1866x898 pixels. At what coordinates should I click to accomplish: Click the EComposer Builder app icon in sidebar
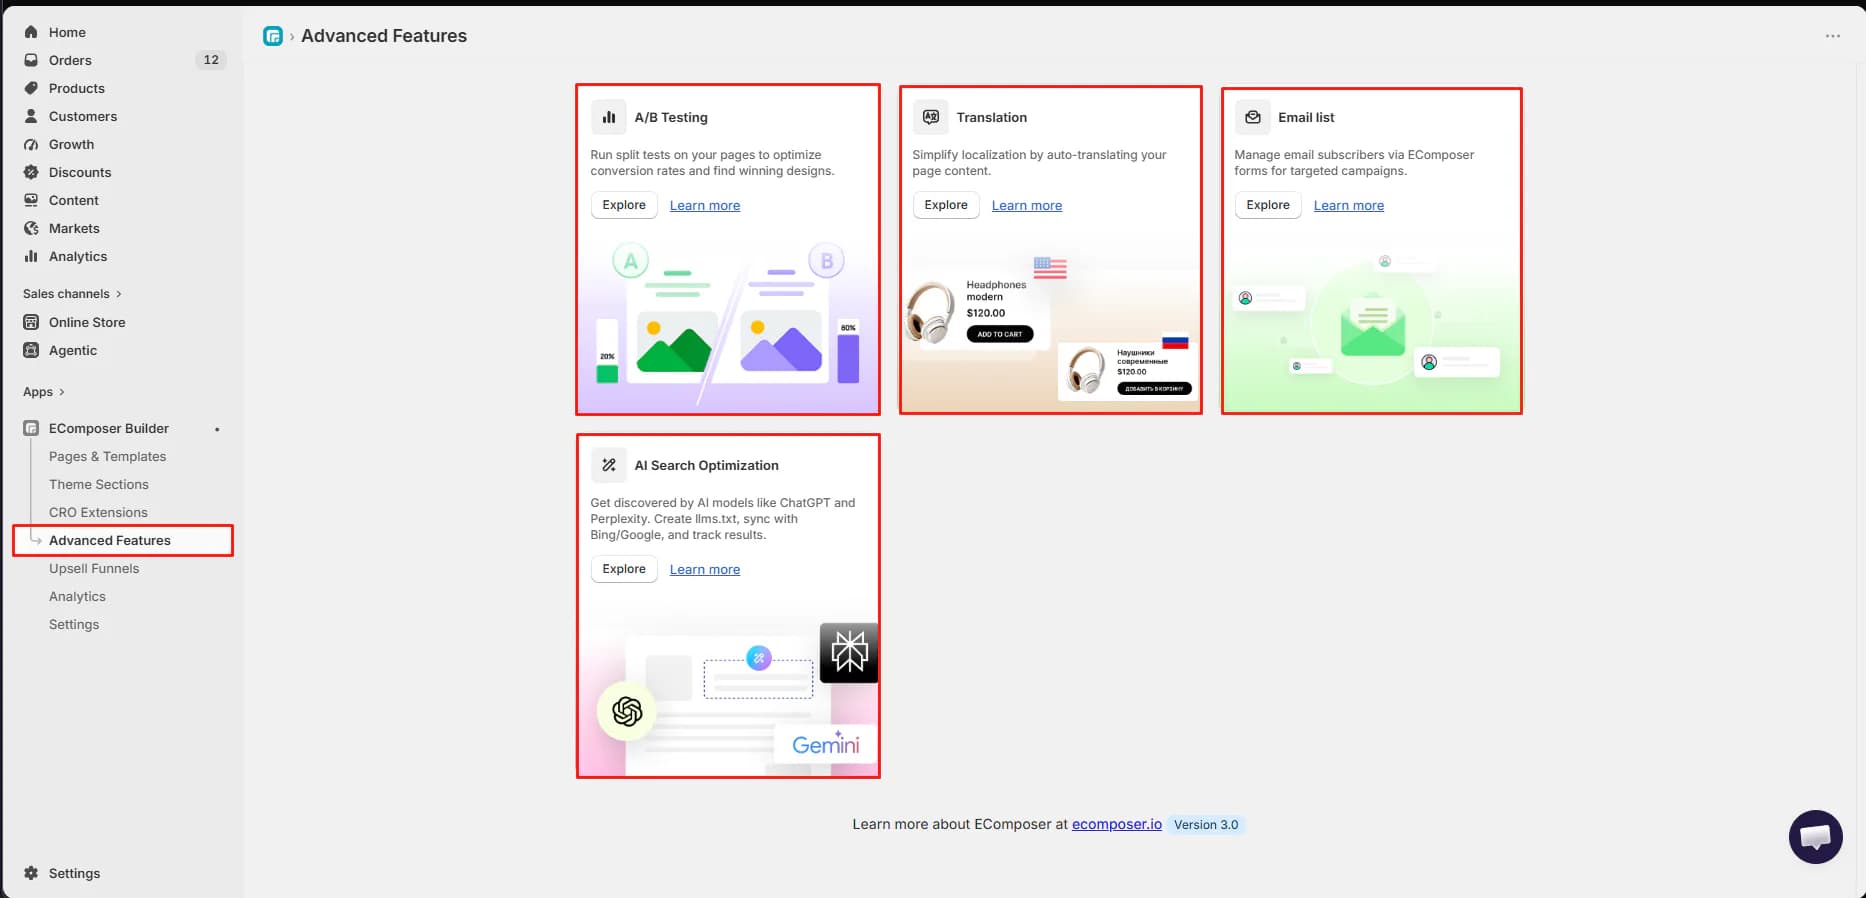31,428
